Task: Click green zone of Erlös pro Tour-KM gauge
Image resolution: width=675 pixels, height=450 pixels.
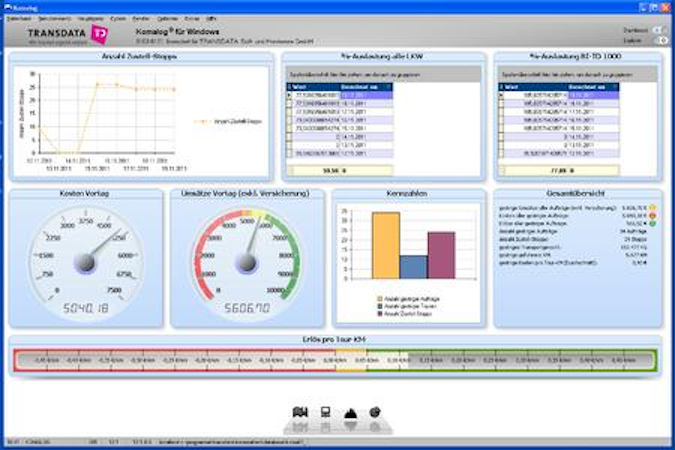Action: click(x=512, y=360)
